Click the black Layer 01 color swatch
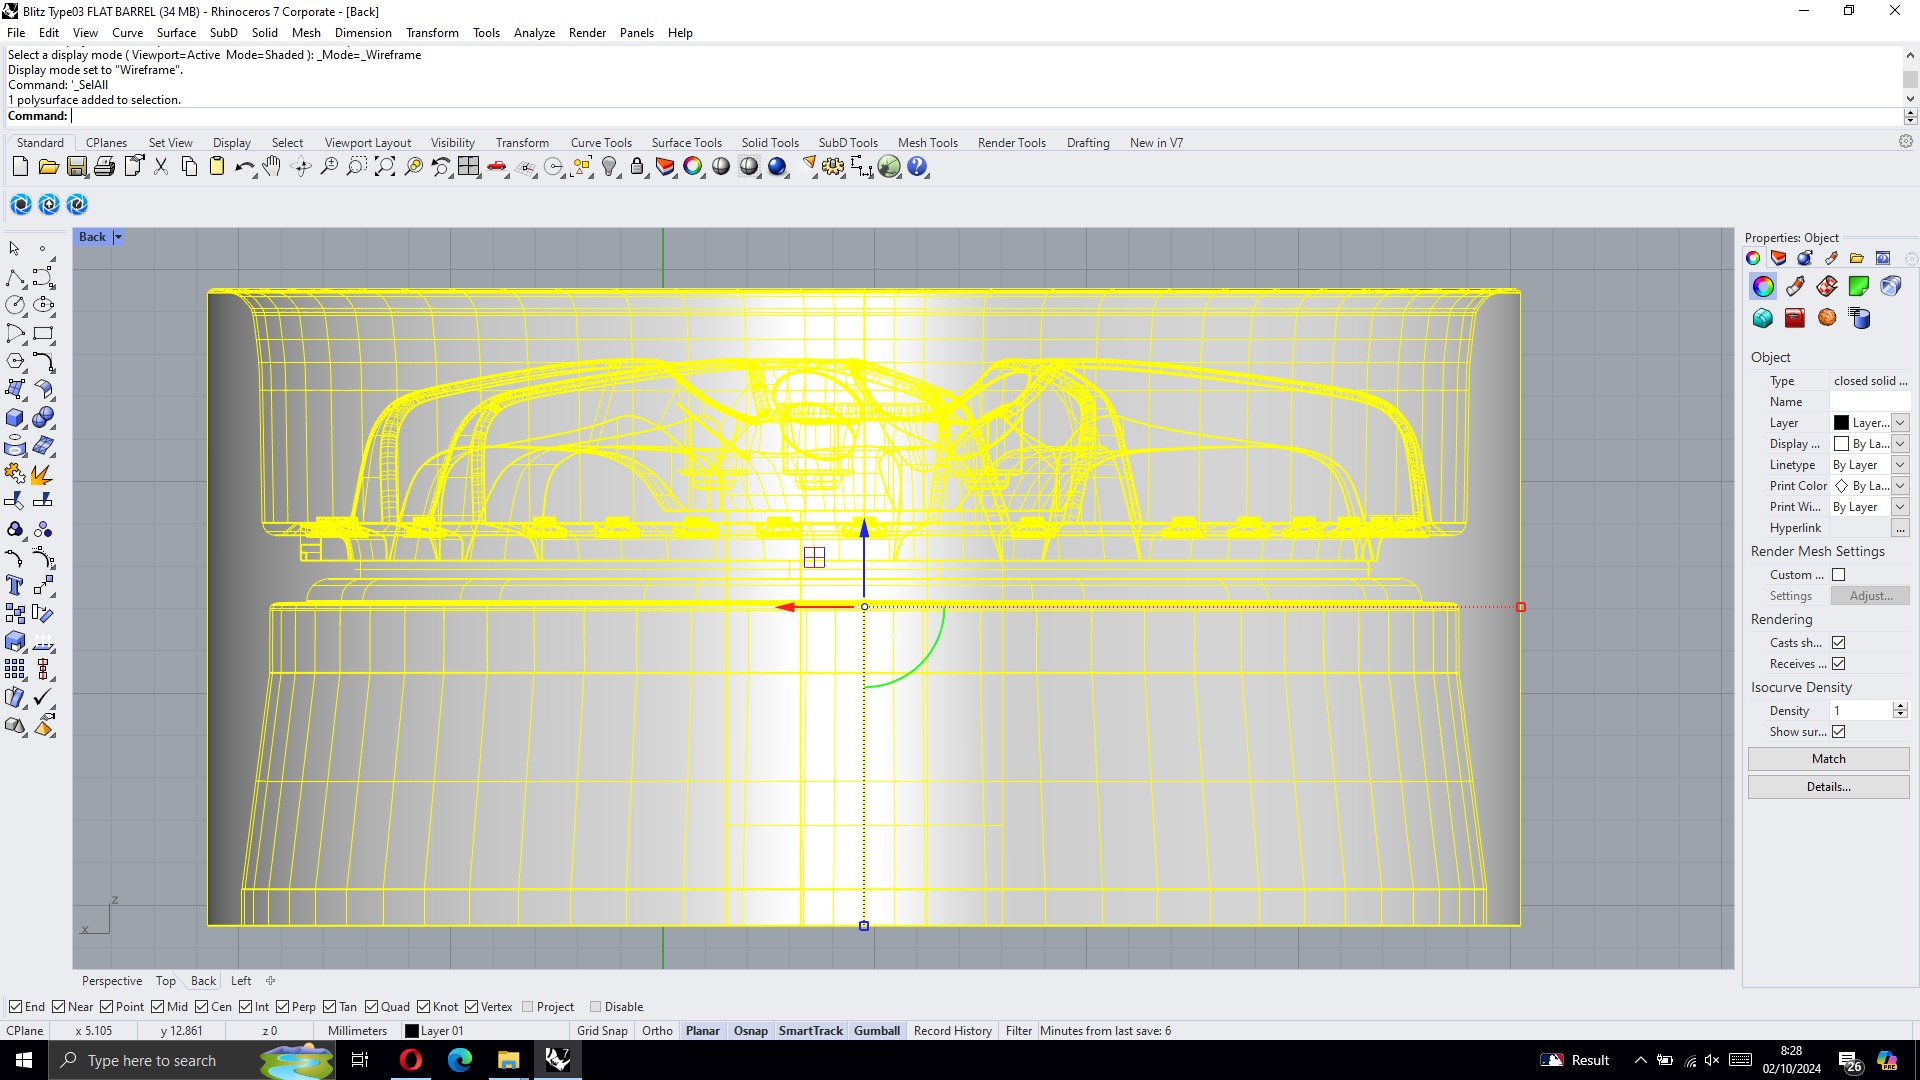1920x1080 pixels. click(x=411, y=1031)
